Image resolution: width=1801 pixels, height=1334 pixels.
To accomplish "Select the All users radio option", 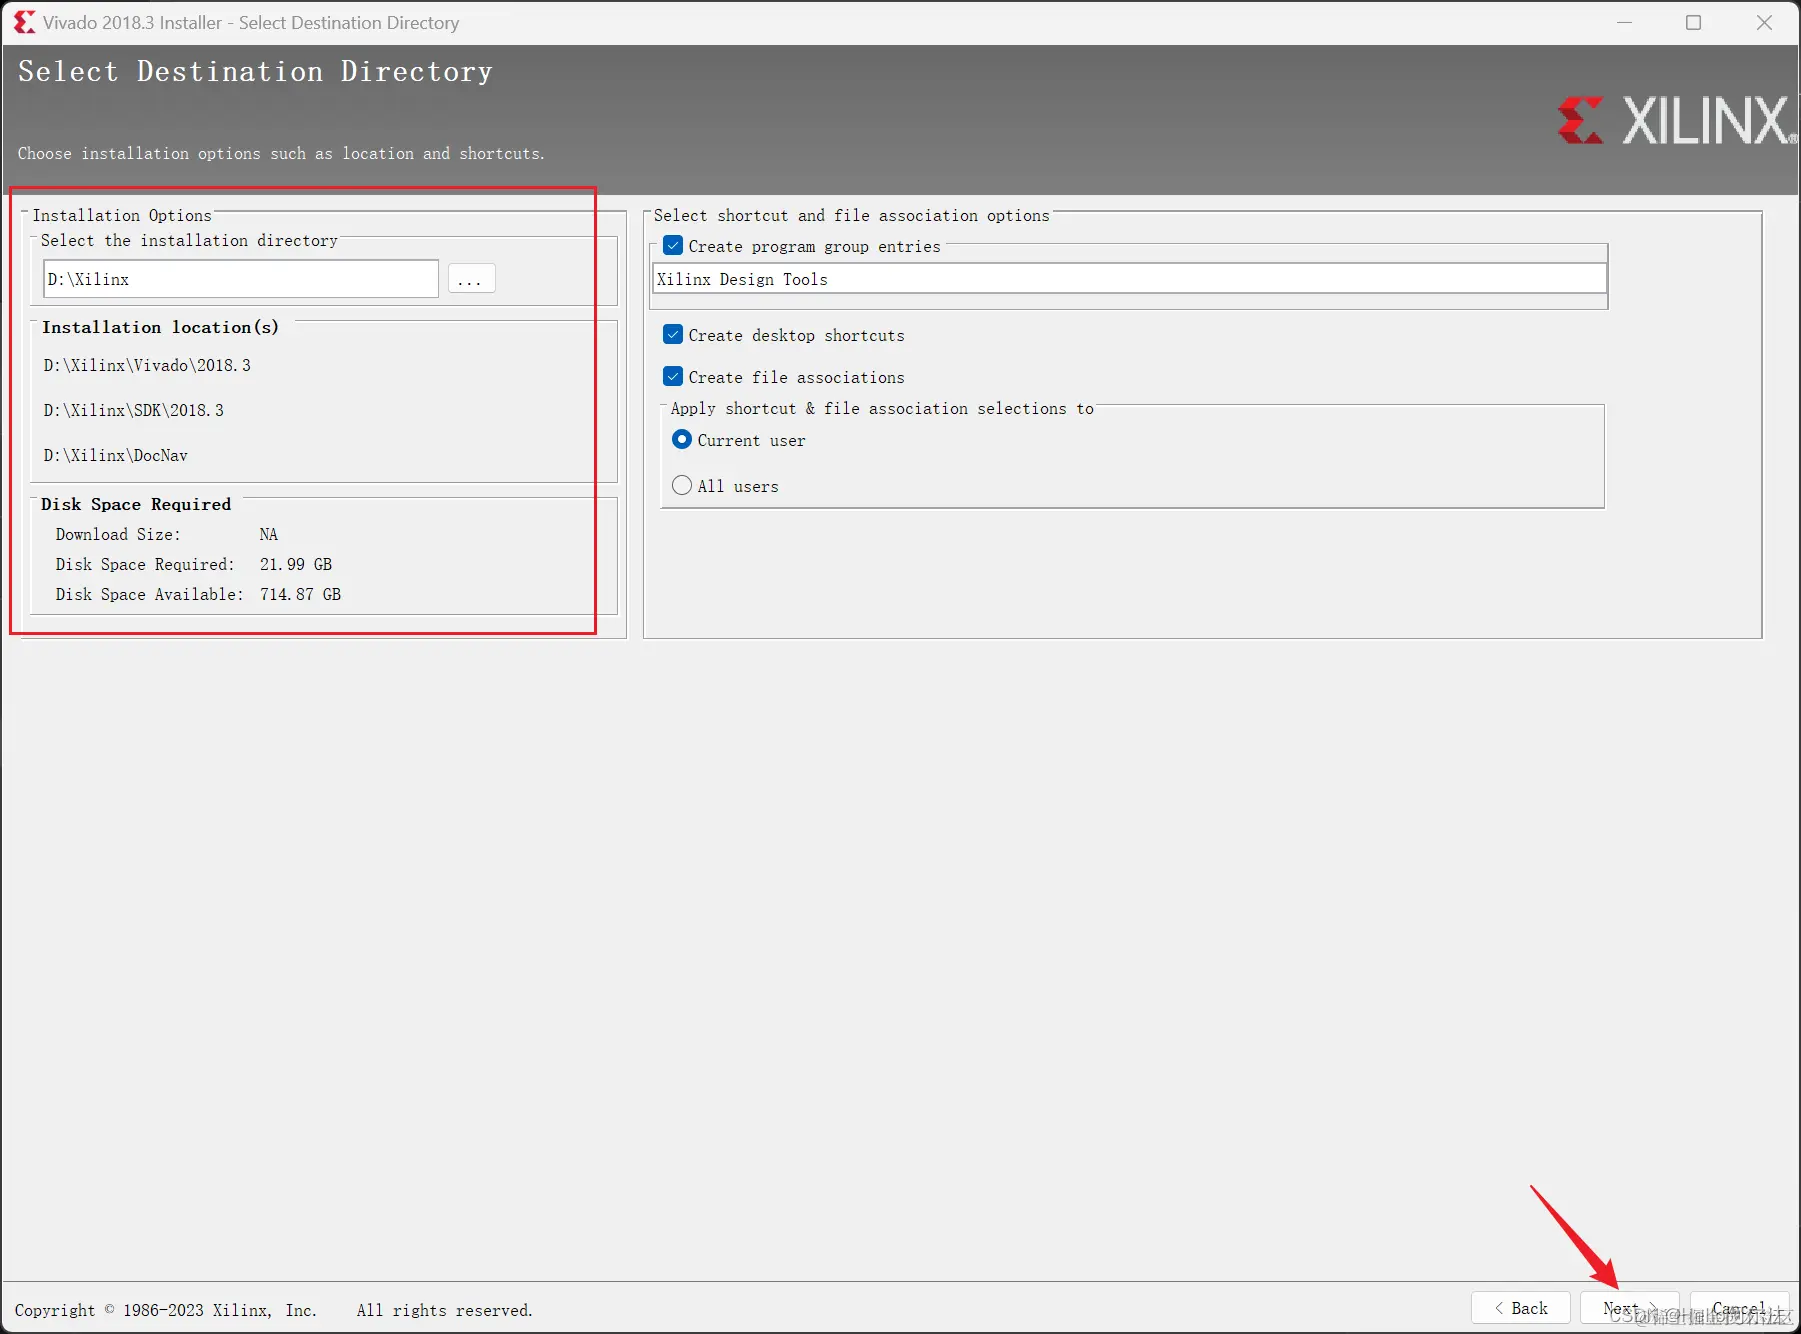I will 682,486.
